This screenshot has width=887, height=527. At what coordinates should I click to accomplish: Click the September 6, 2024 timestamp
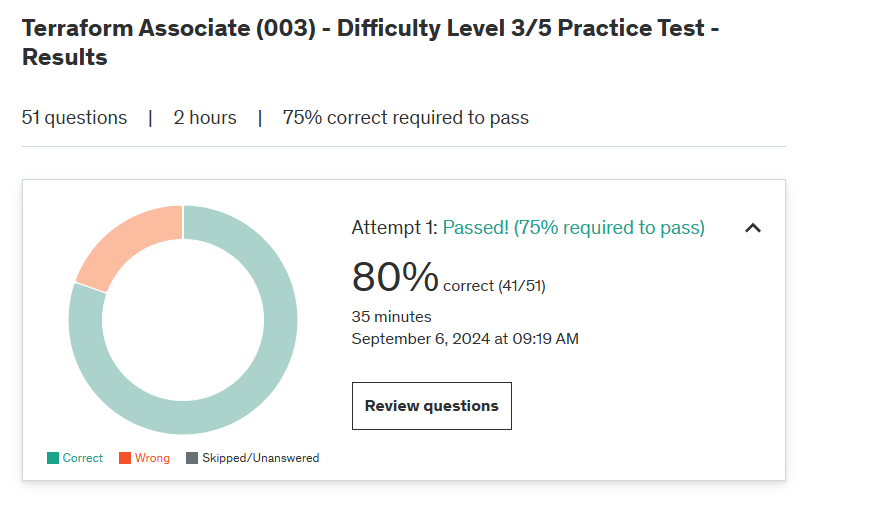(465, 339)
